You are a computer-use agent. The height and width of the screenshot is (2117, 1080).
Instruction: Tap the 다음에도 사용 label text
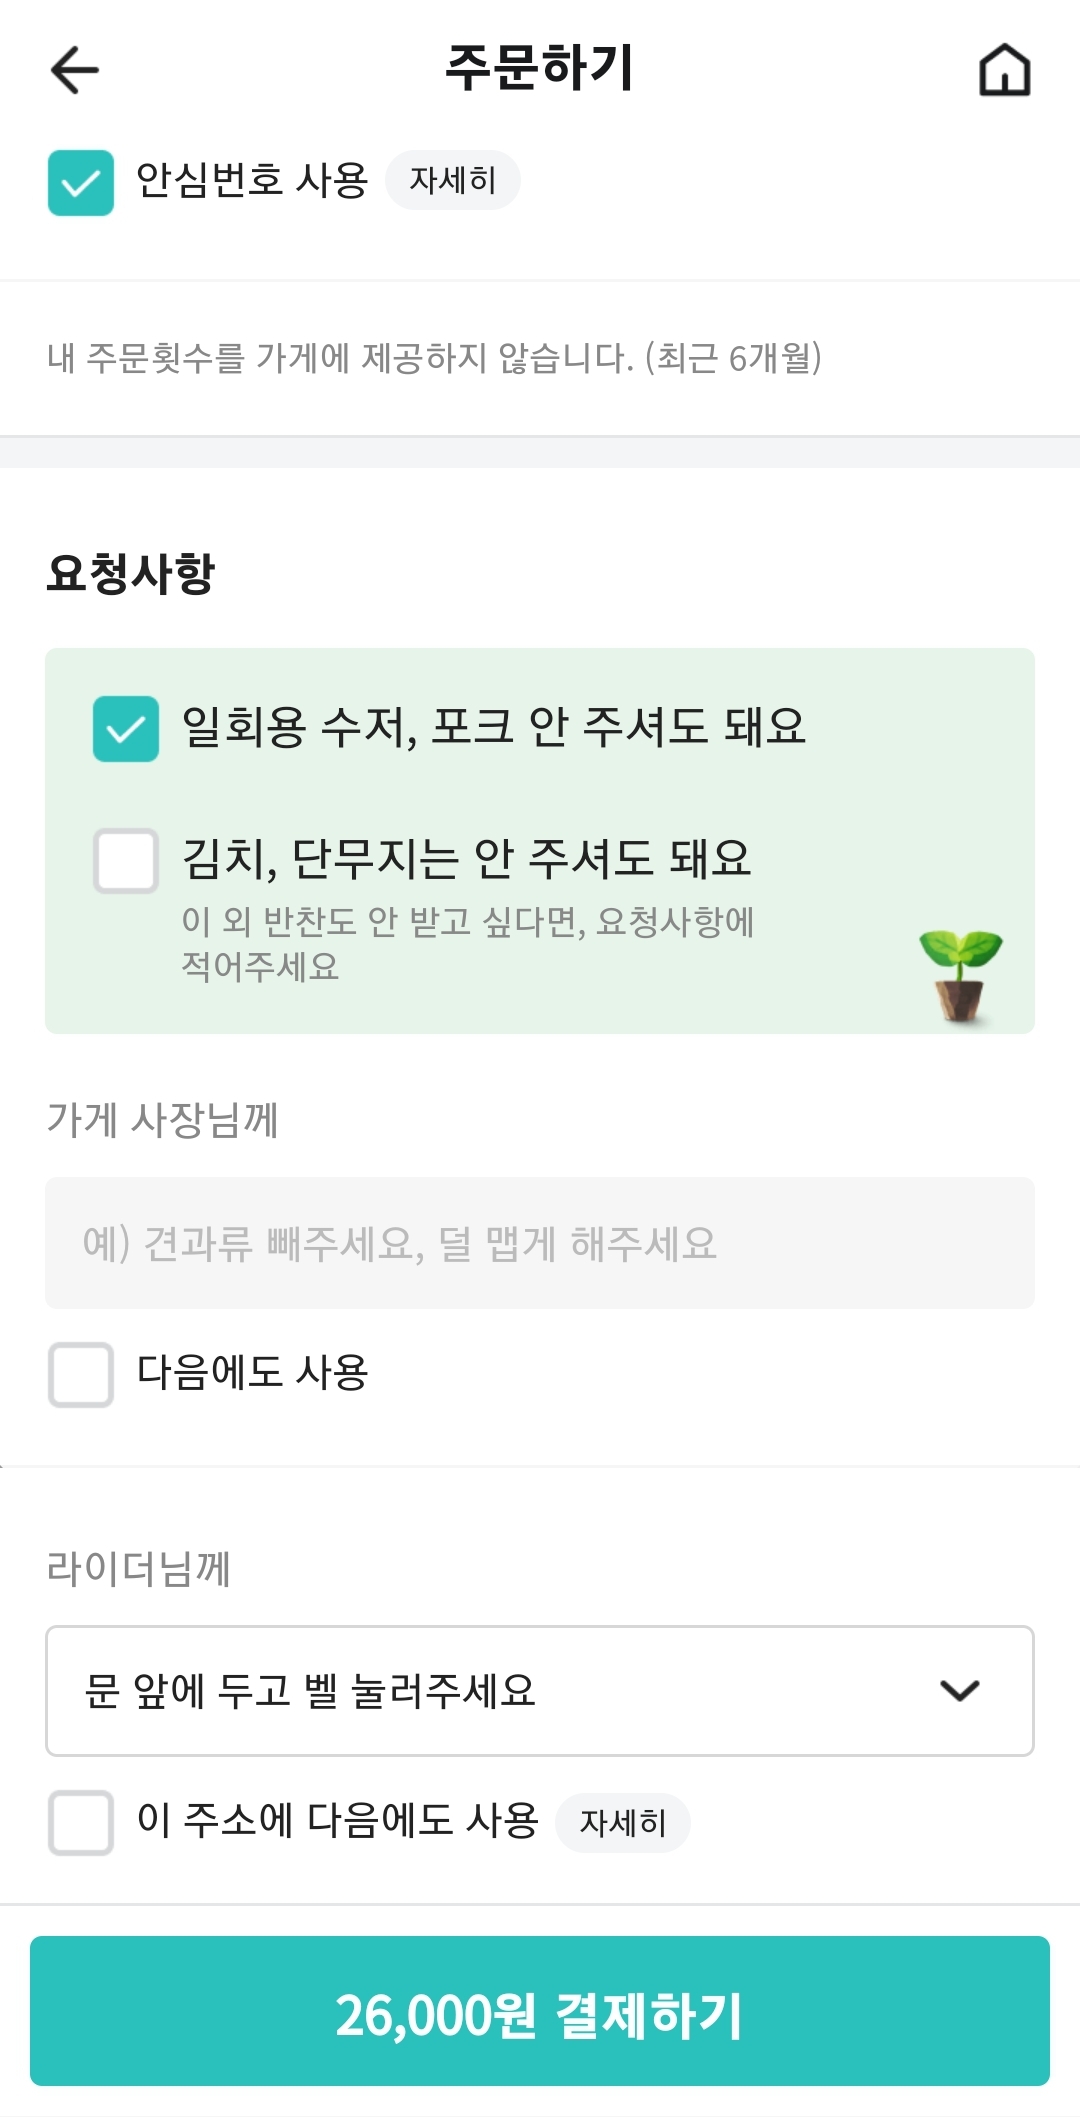(253, 1373)
